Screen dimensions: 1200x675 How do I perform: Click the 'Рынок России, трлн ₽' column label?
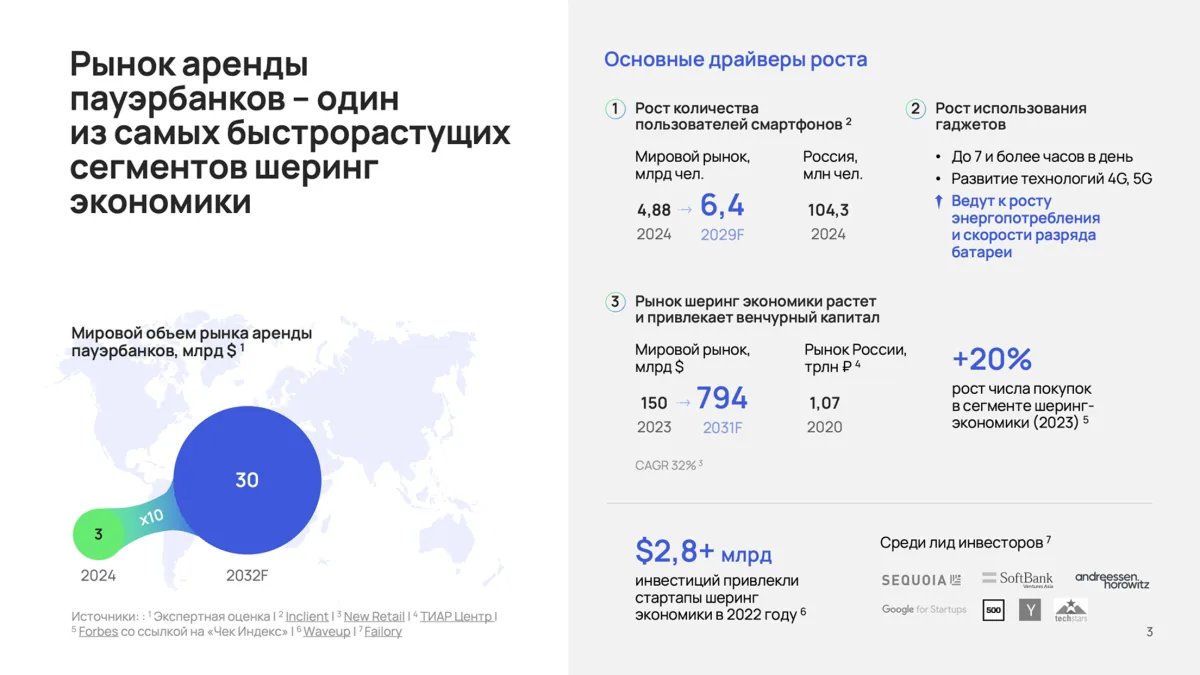point(857,358)
